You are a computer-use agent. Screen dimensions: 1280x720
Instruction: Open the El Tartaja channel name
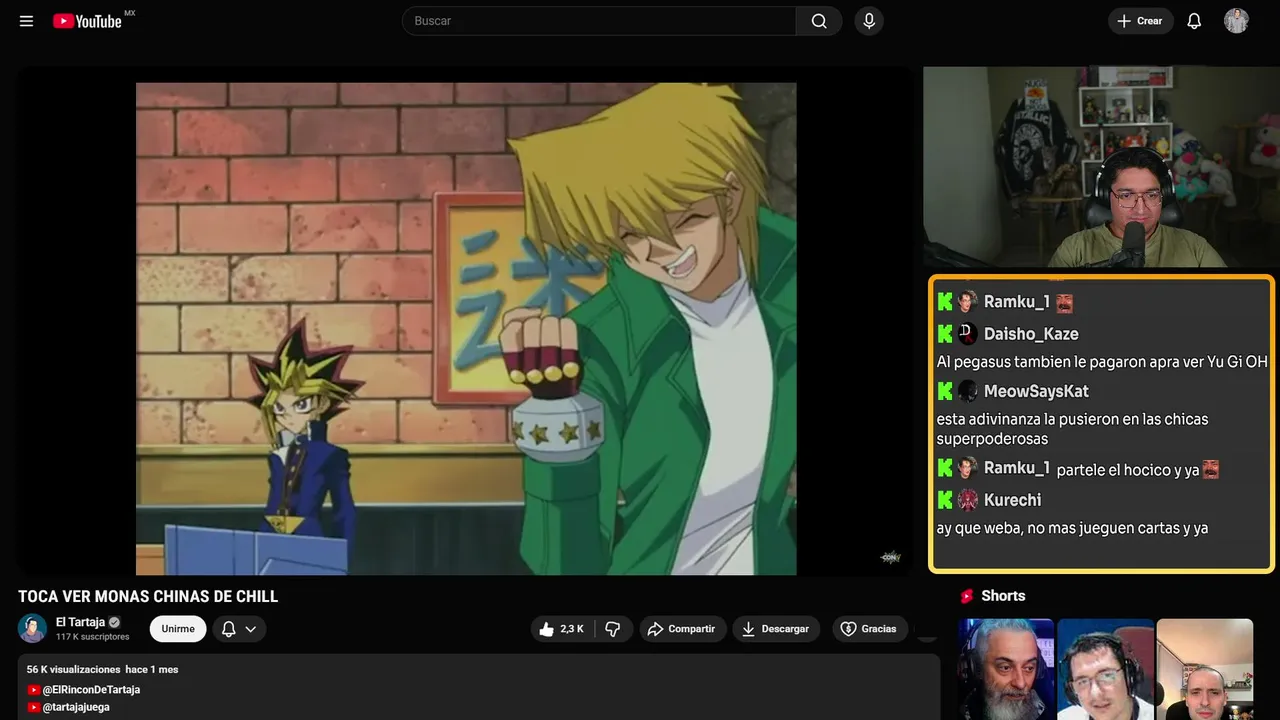pos(80,622)
